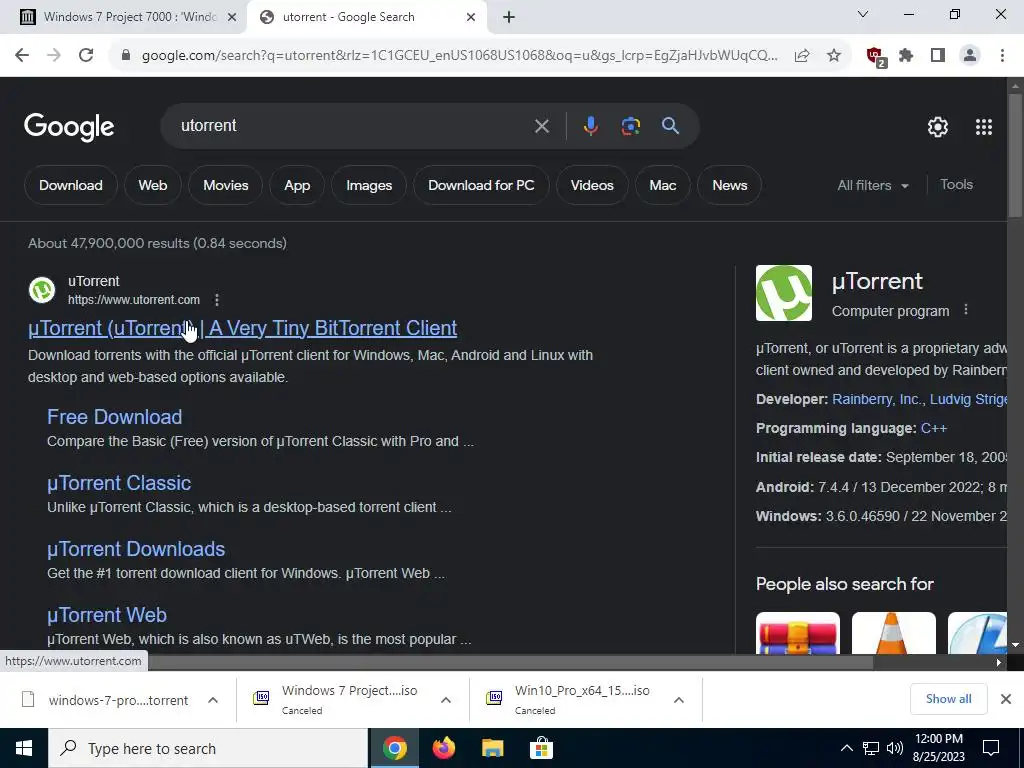Open more options in µTorrent knowledge panel

click(966, 310)
